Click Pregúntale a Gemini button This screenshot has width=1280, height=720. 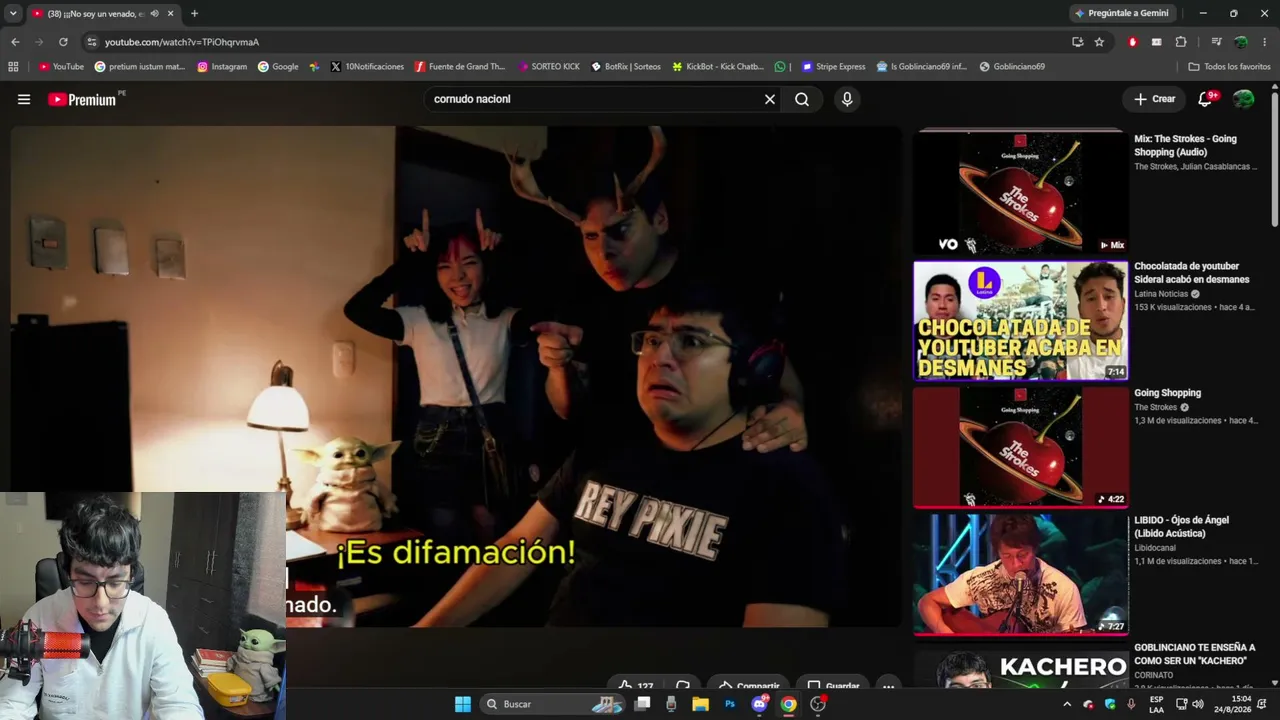(1122, 13)
